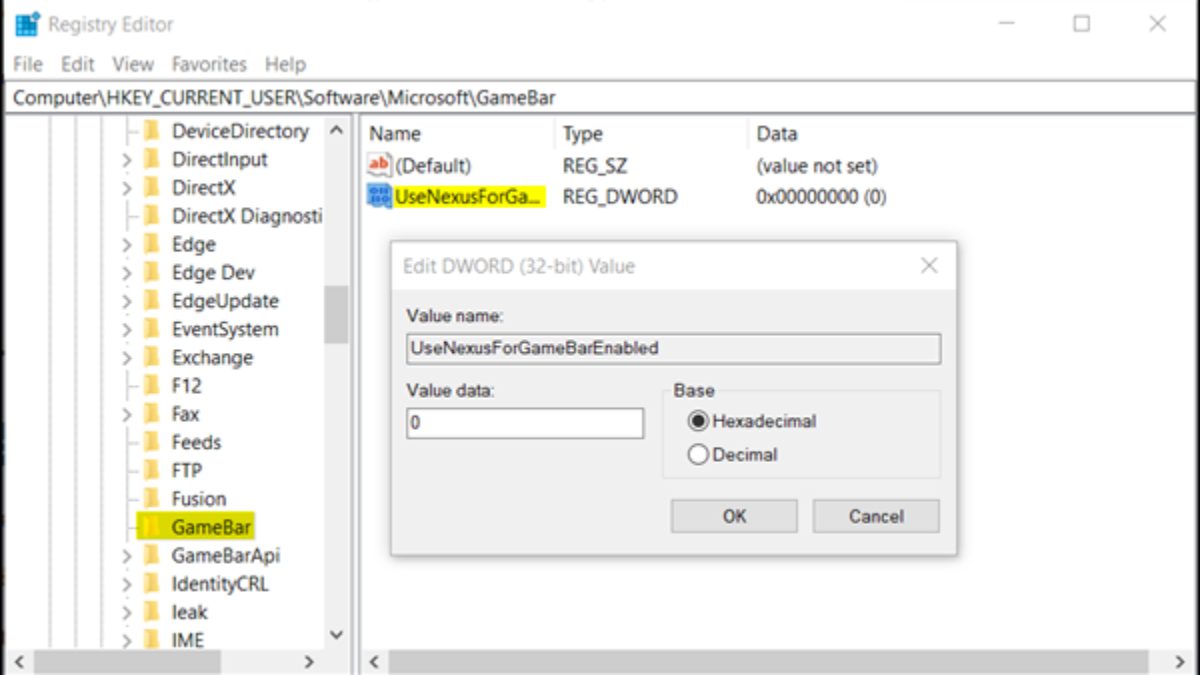Select the Feeds folder icon

[x=152, y=442]
